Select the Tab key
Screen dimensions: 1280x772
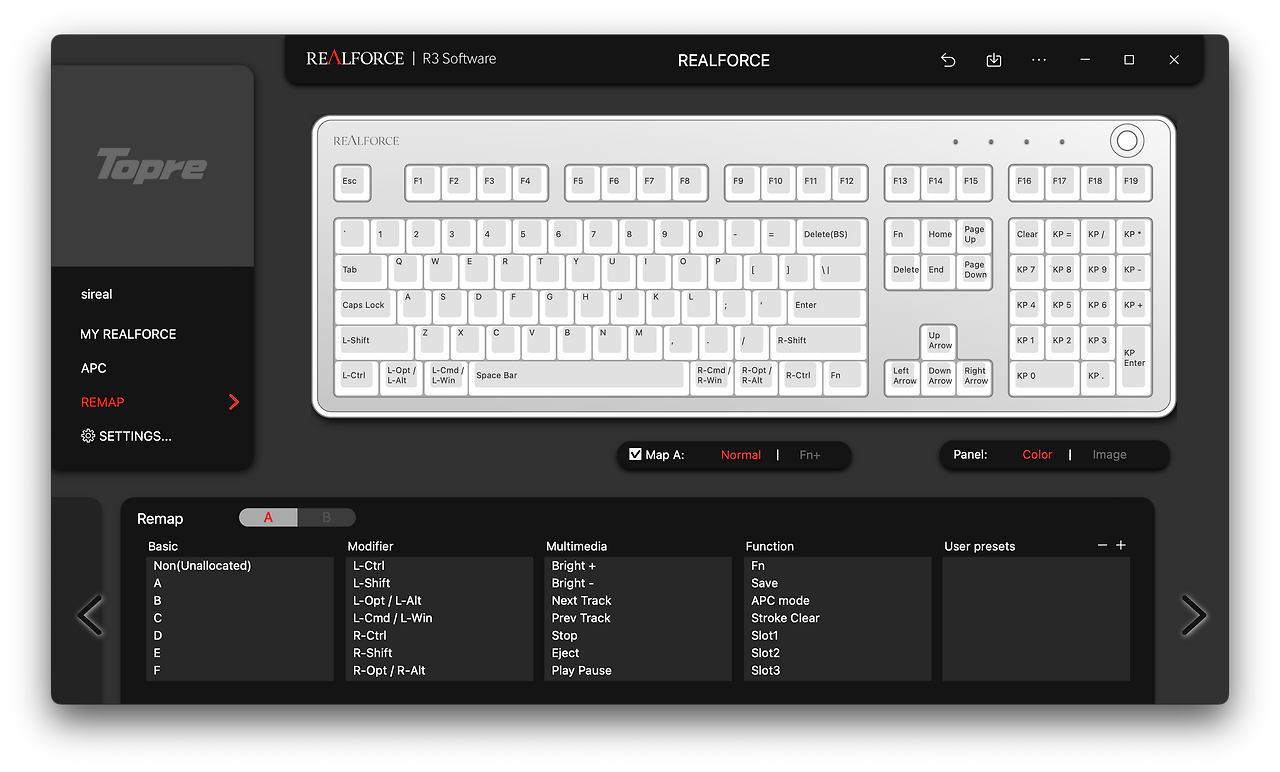click(x=362, y=270)
